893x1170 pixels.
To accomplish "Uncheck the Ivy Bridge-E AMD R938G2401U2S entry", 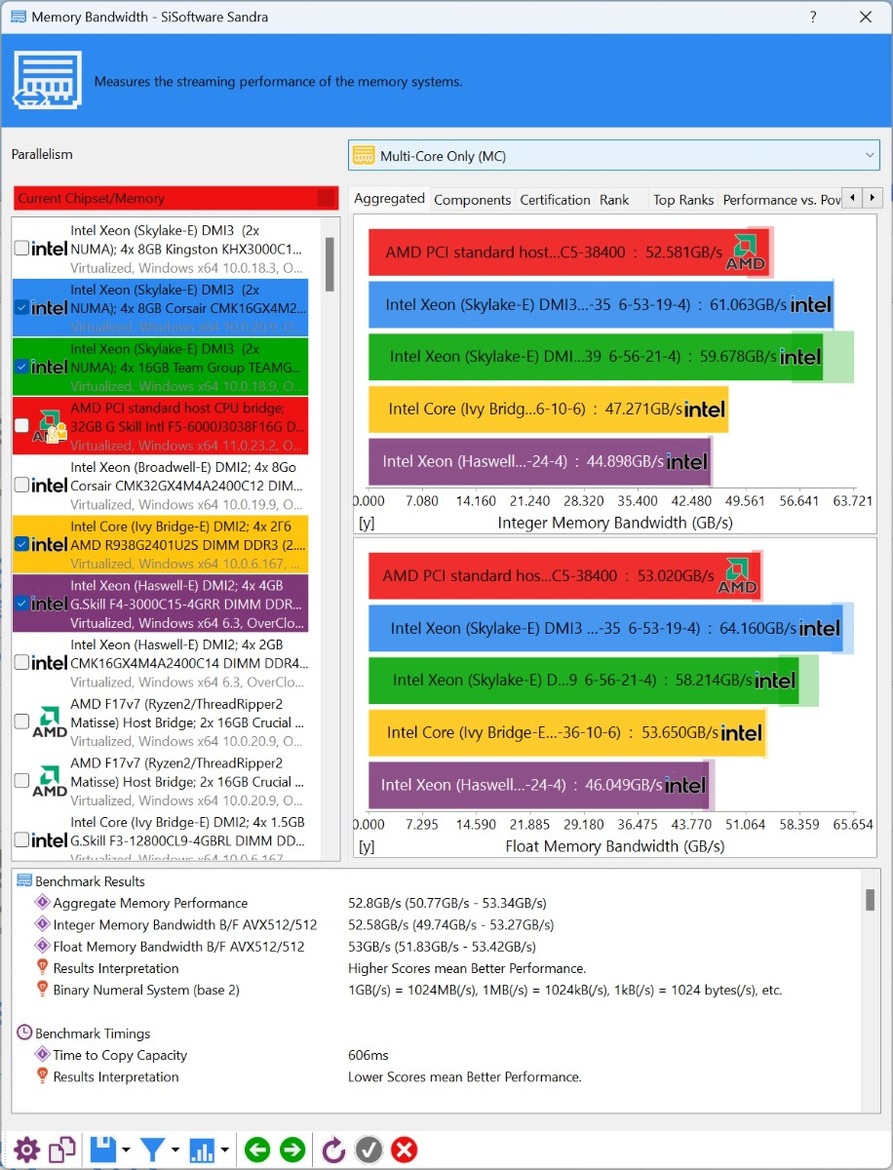I will (x=22, y=544).
